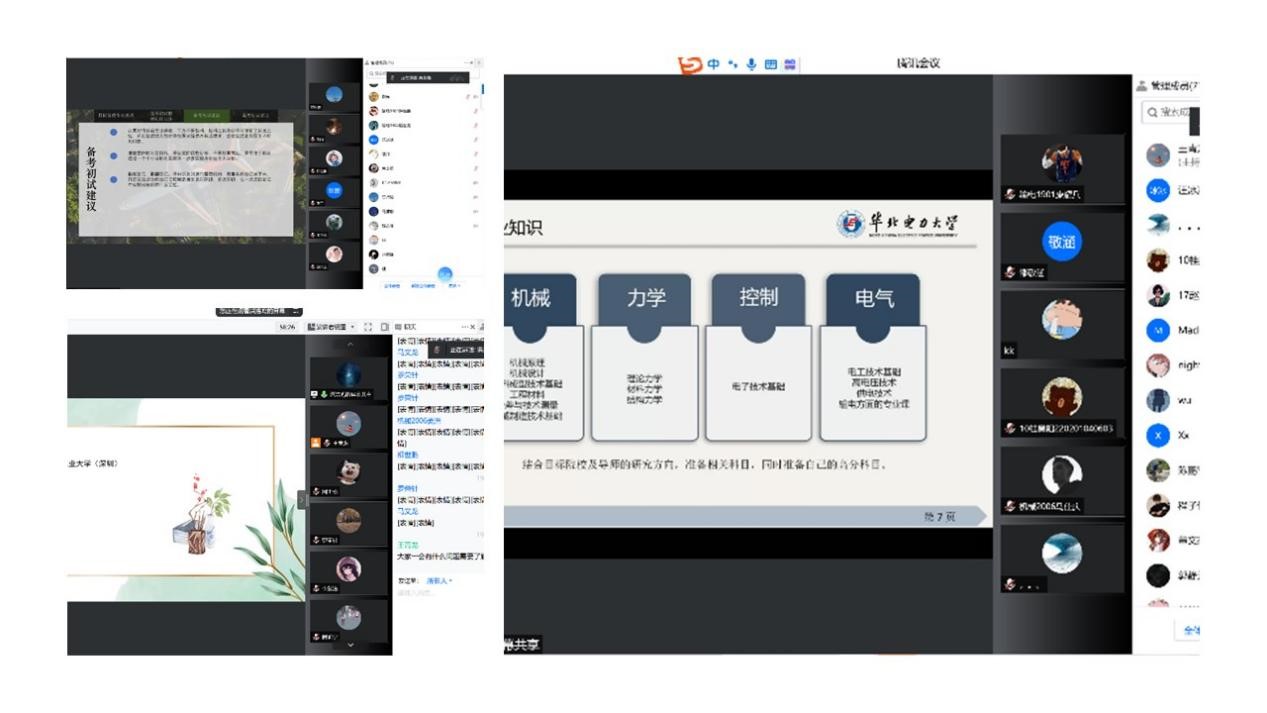The width and height of the screenshot is (1267, 713).
Task: Open the speaker view layout dropdown
Action: pos(331,327)
